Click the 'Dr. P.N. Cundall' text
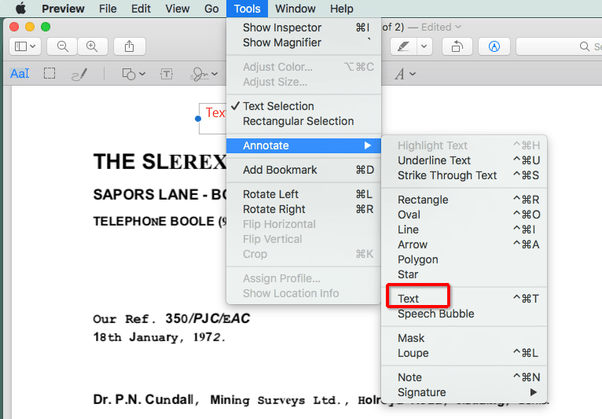The image size is (602, 419). (x=143, y=400)
